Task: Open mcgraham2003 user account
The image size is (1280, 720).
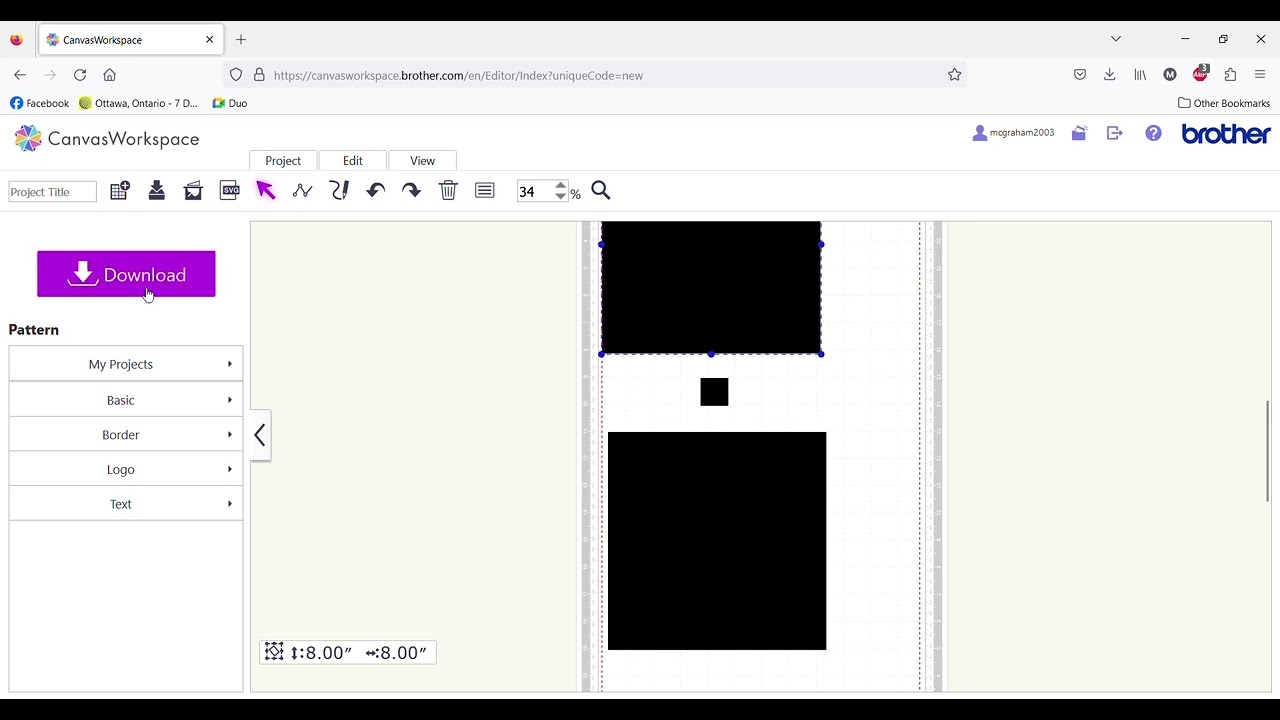Action: pyautogui.click(x=1013, y=132)
